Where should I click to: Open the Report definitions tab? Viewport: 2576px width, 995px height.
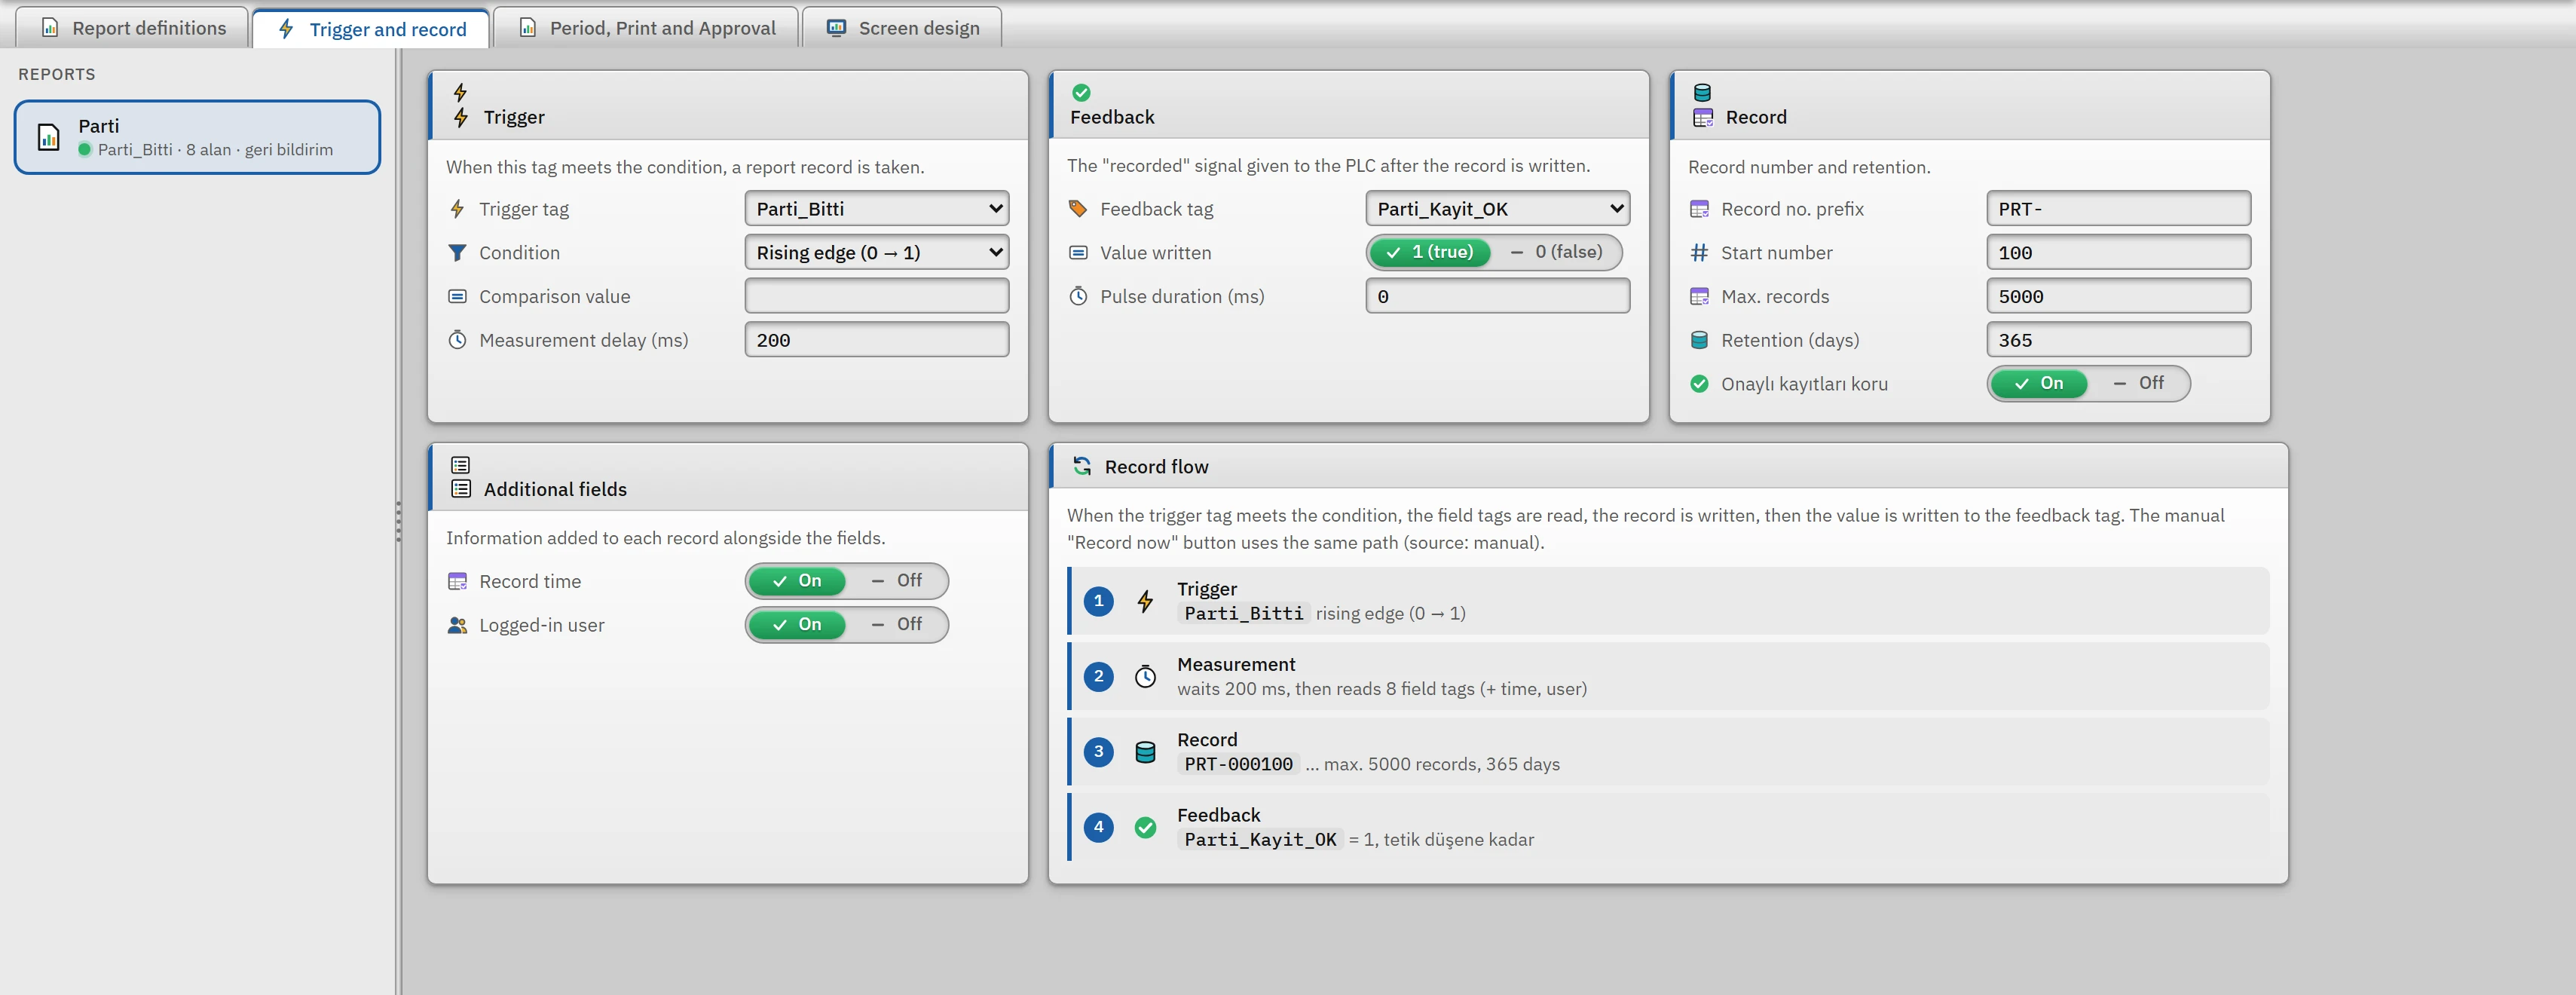(x=133, y=28)
